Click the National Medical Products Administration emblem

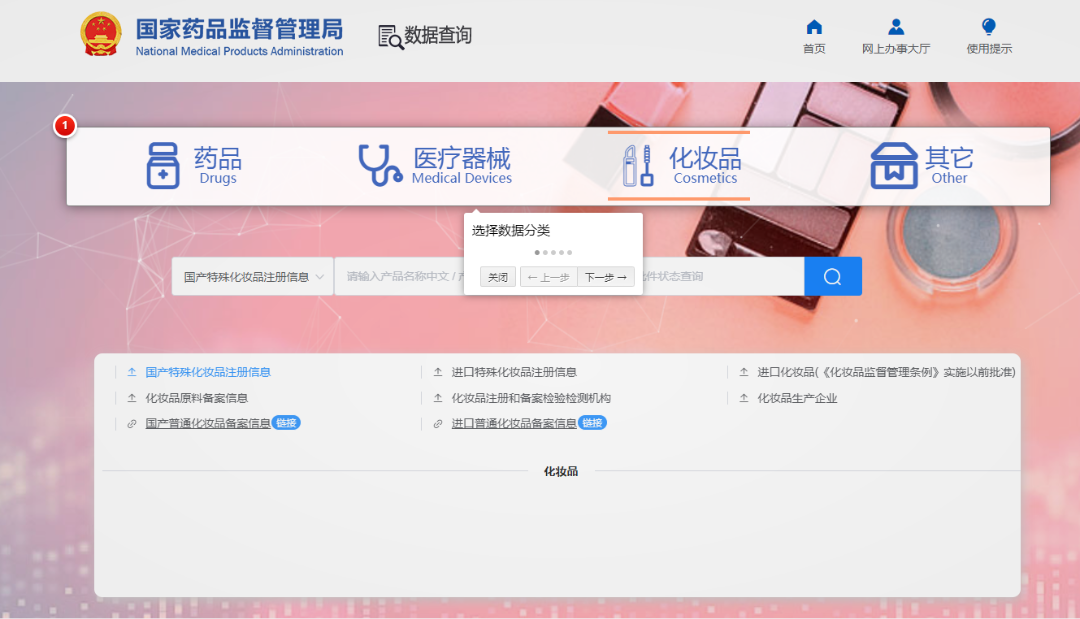tap(101, 34)
